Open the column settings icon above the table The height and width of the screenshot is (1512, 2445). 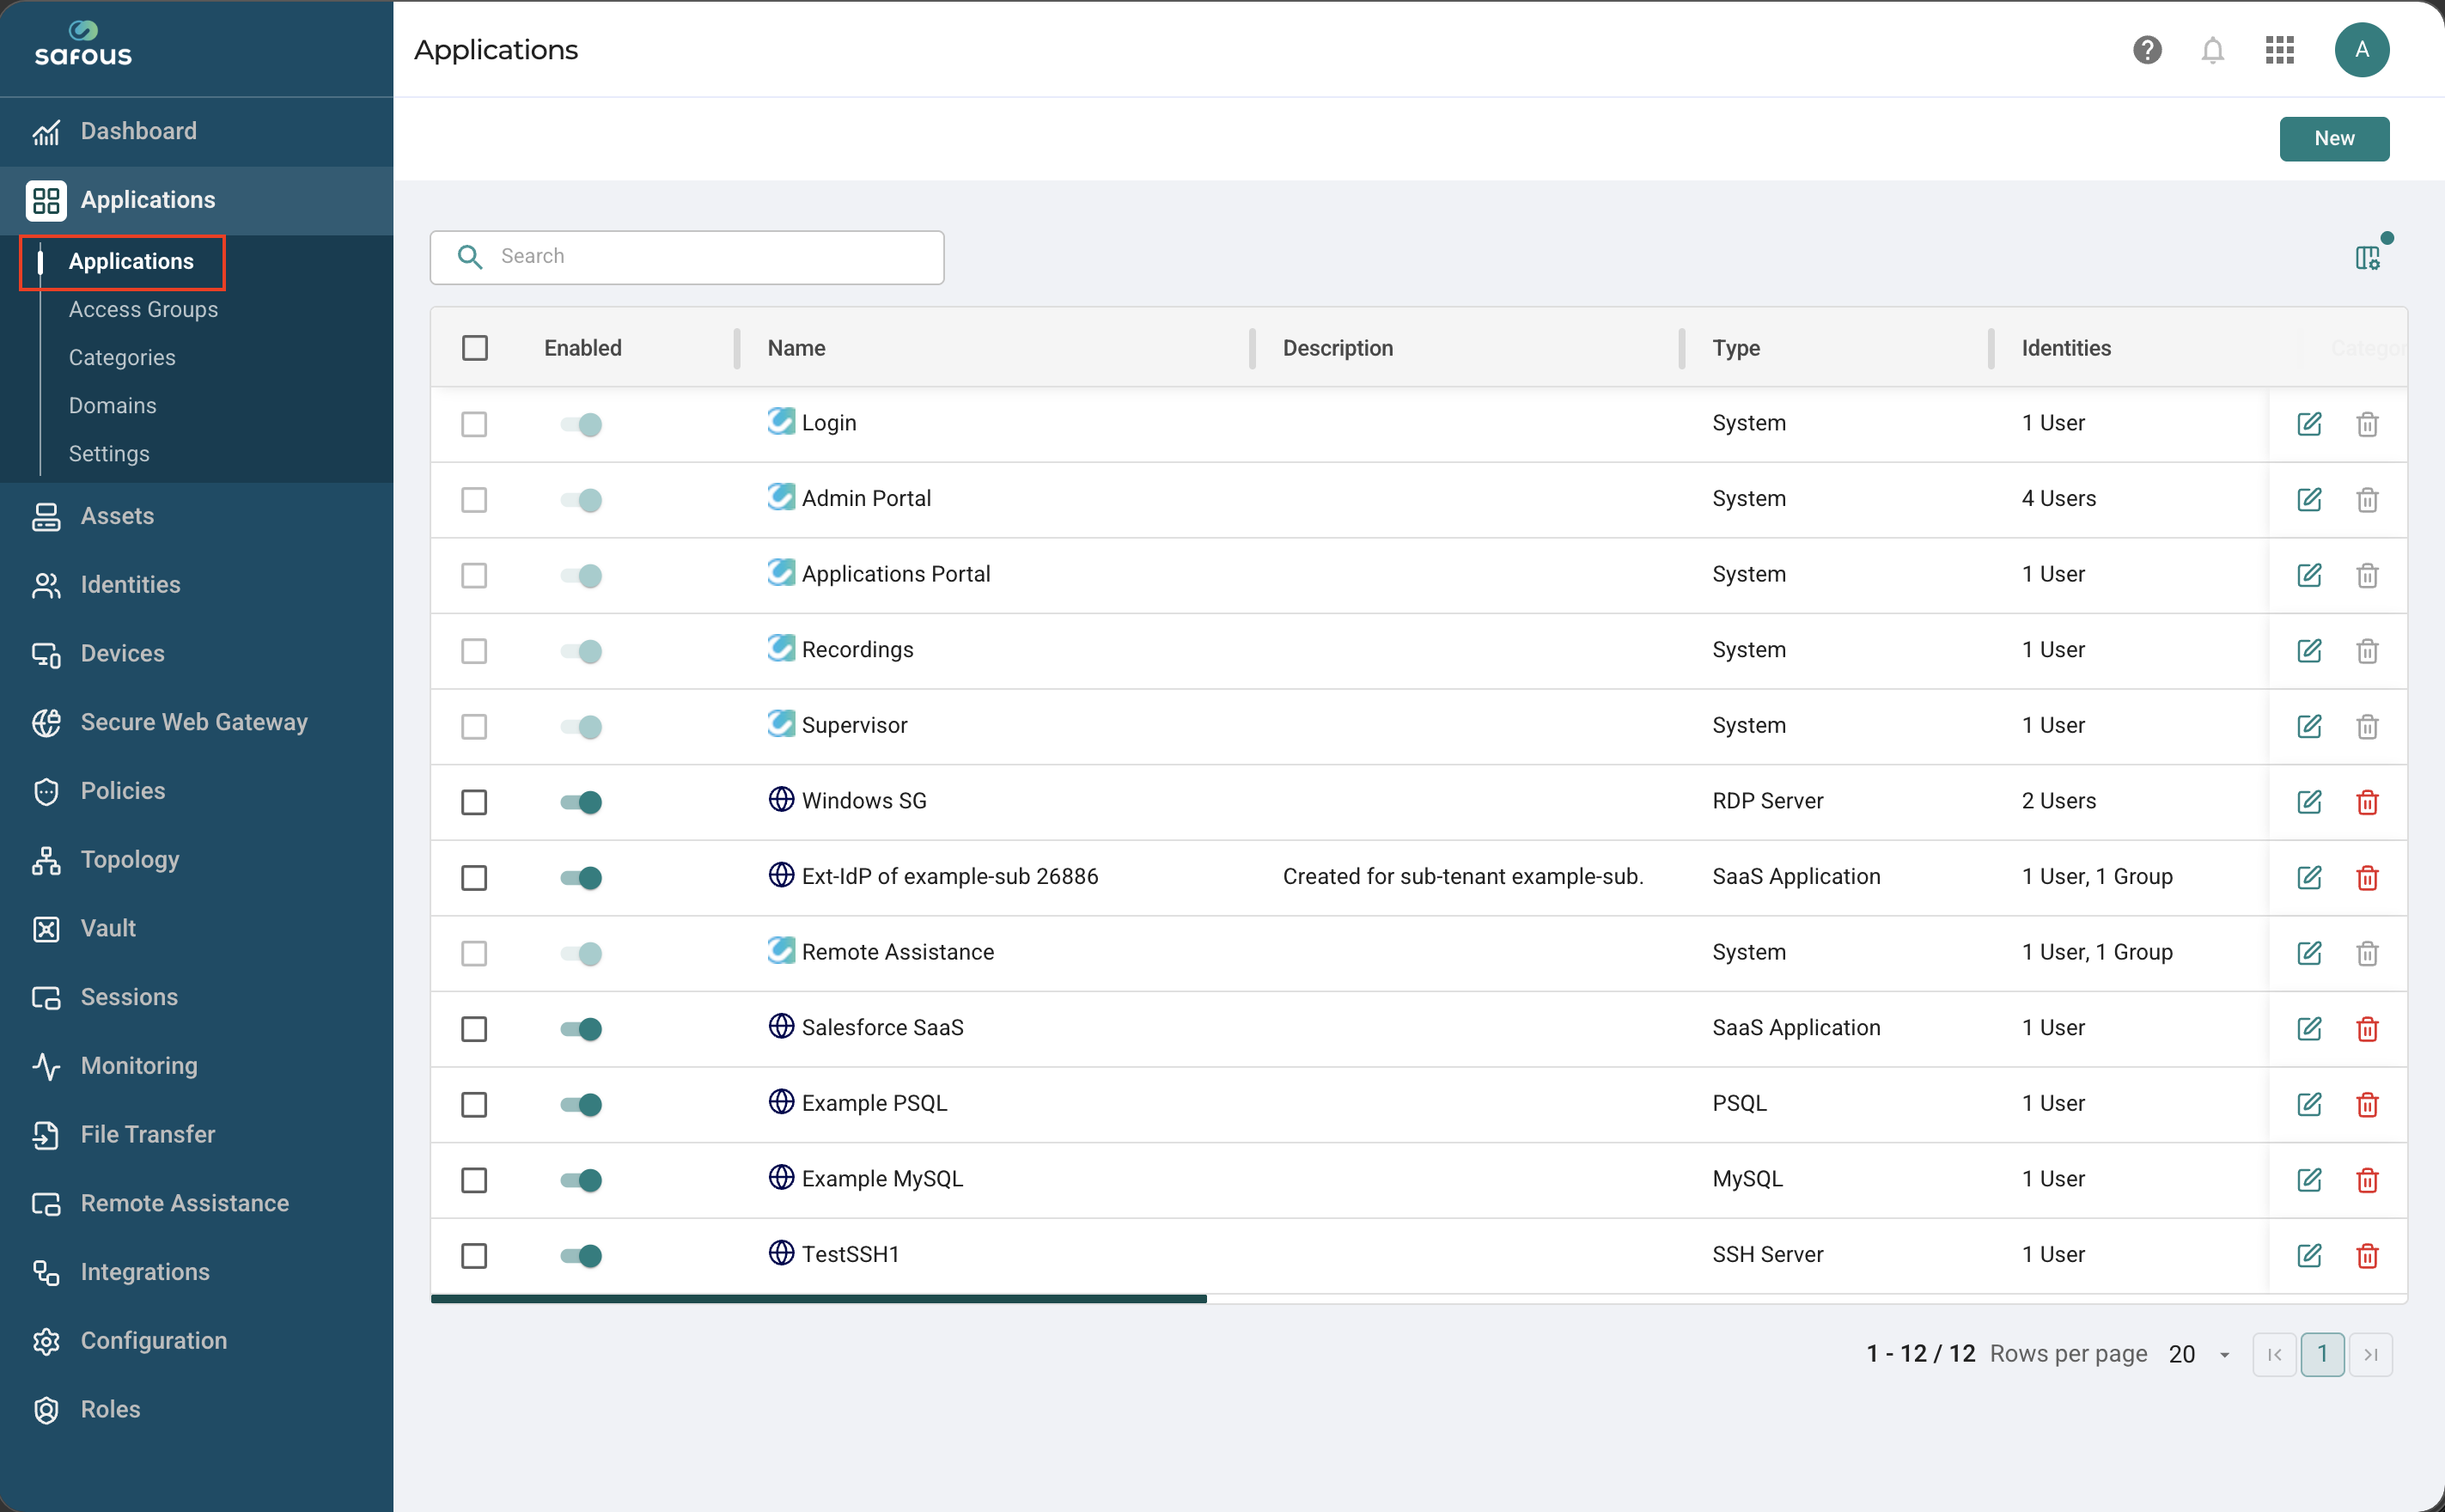point(2367,258)
